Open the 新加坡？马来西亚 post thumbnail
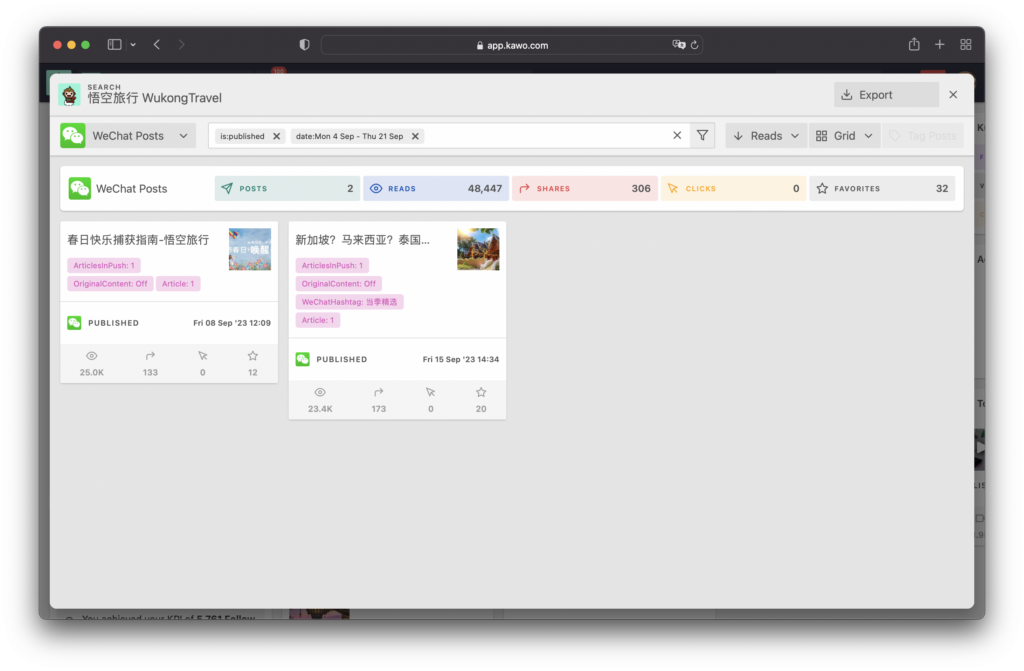Viewport: 1024px width, 671px height. 478,249
